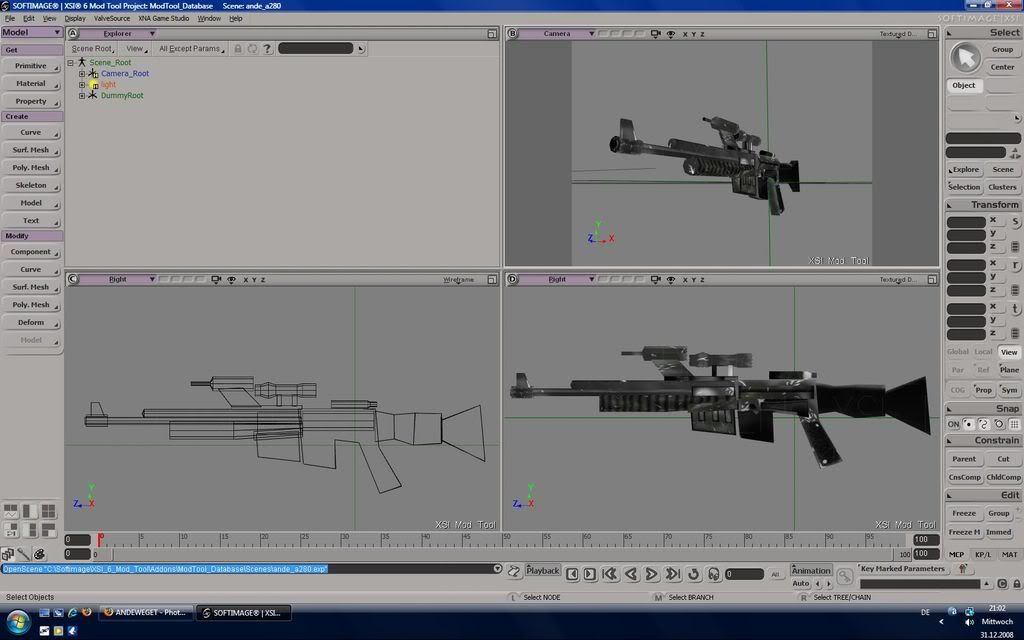Click the large Select arrow tool icon
The image size is (1024, 640).
point(965,58)
